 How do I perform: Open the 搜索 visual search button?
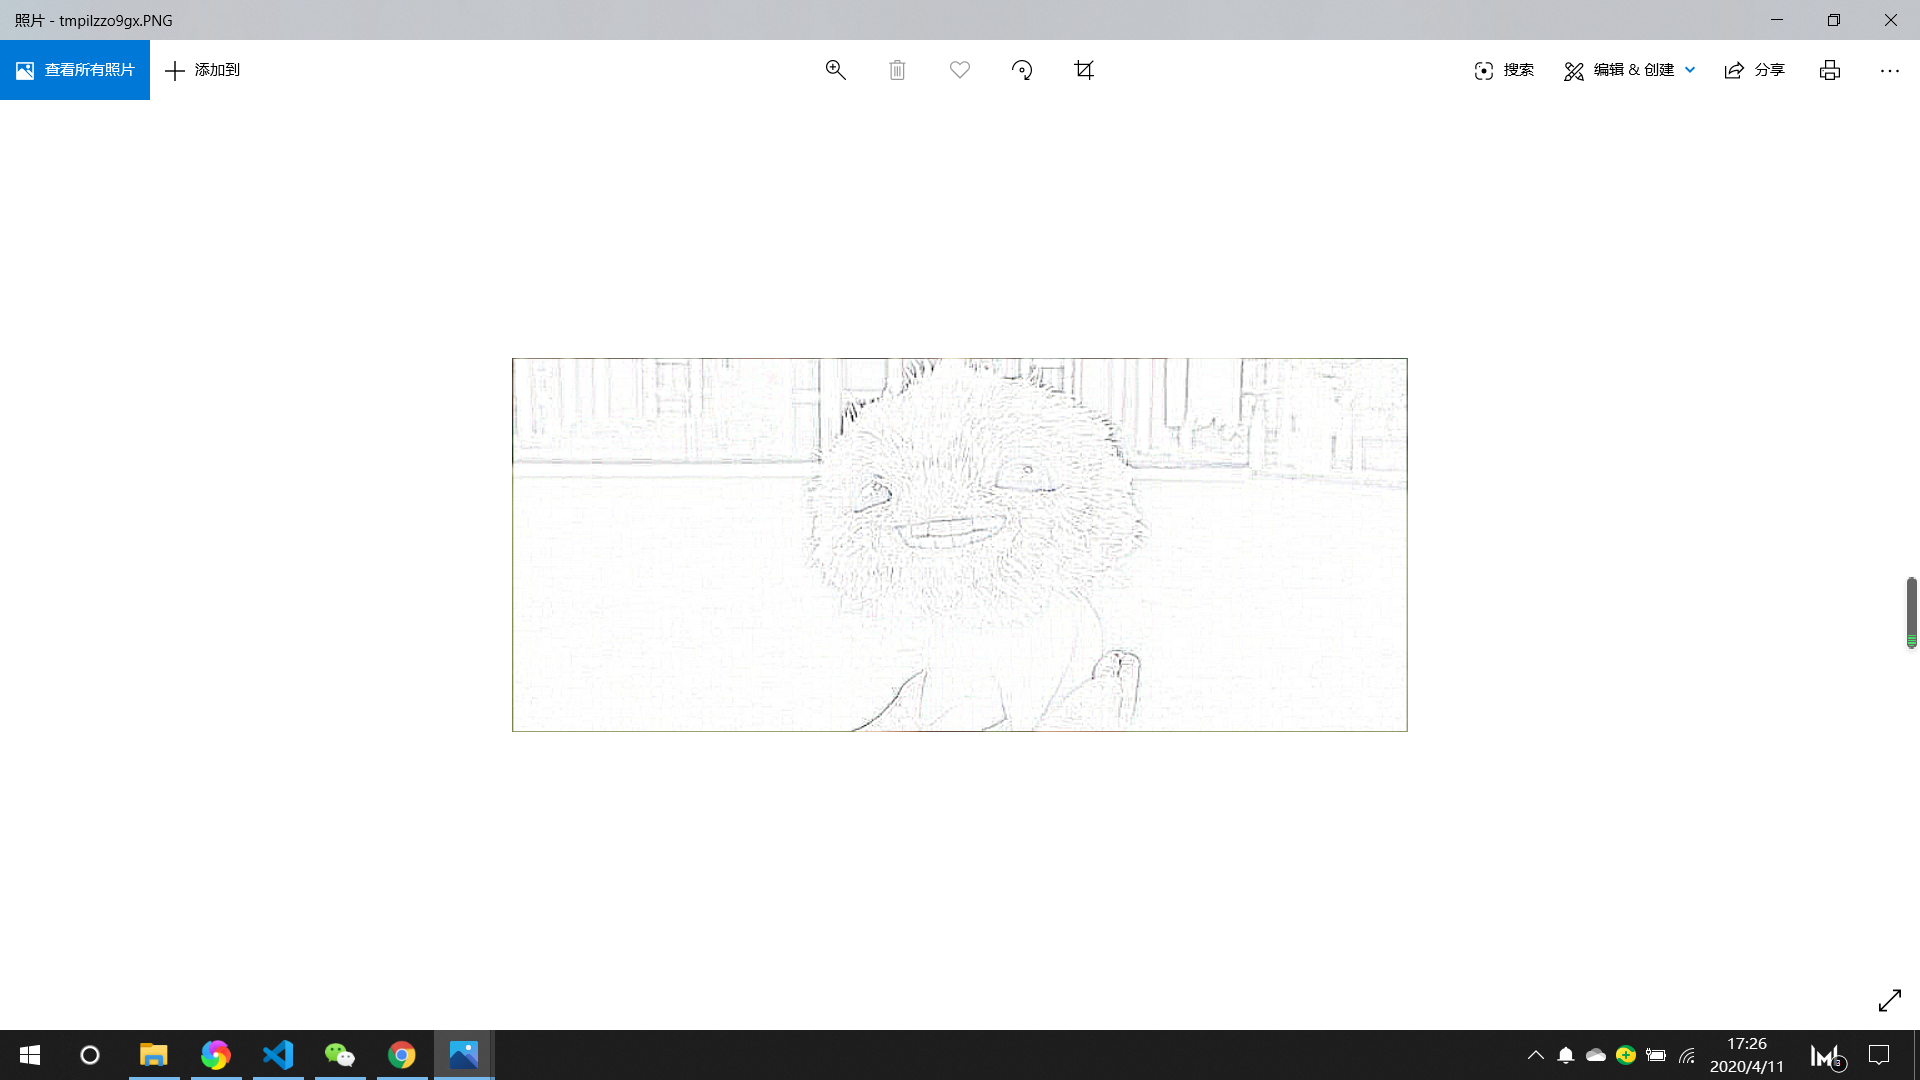point(1504,70)
